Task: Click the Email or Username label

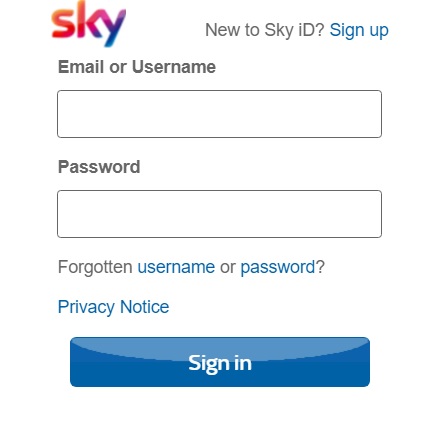Action: point(137,67)
